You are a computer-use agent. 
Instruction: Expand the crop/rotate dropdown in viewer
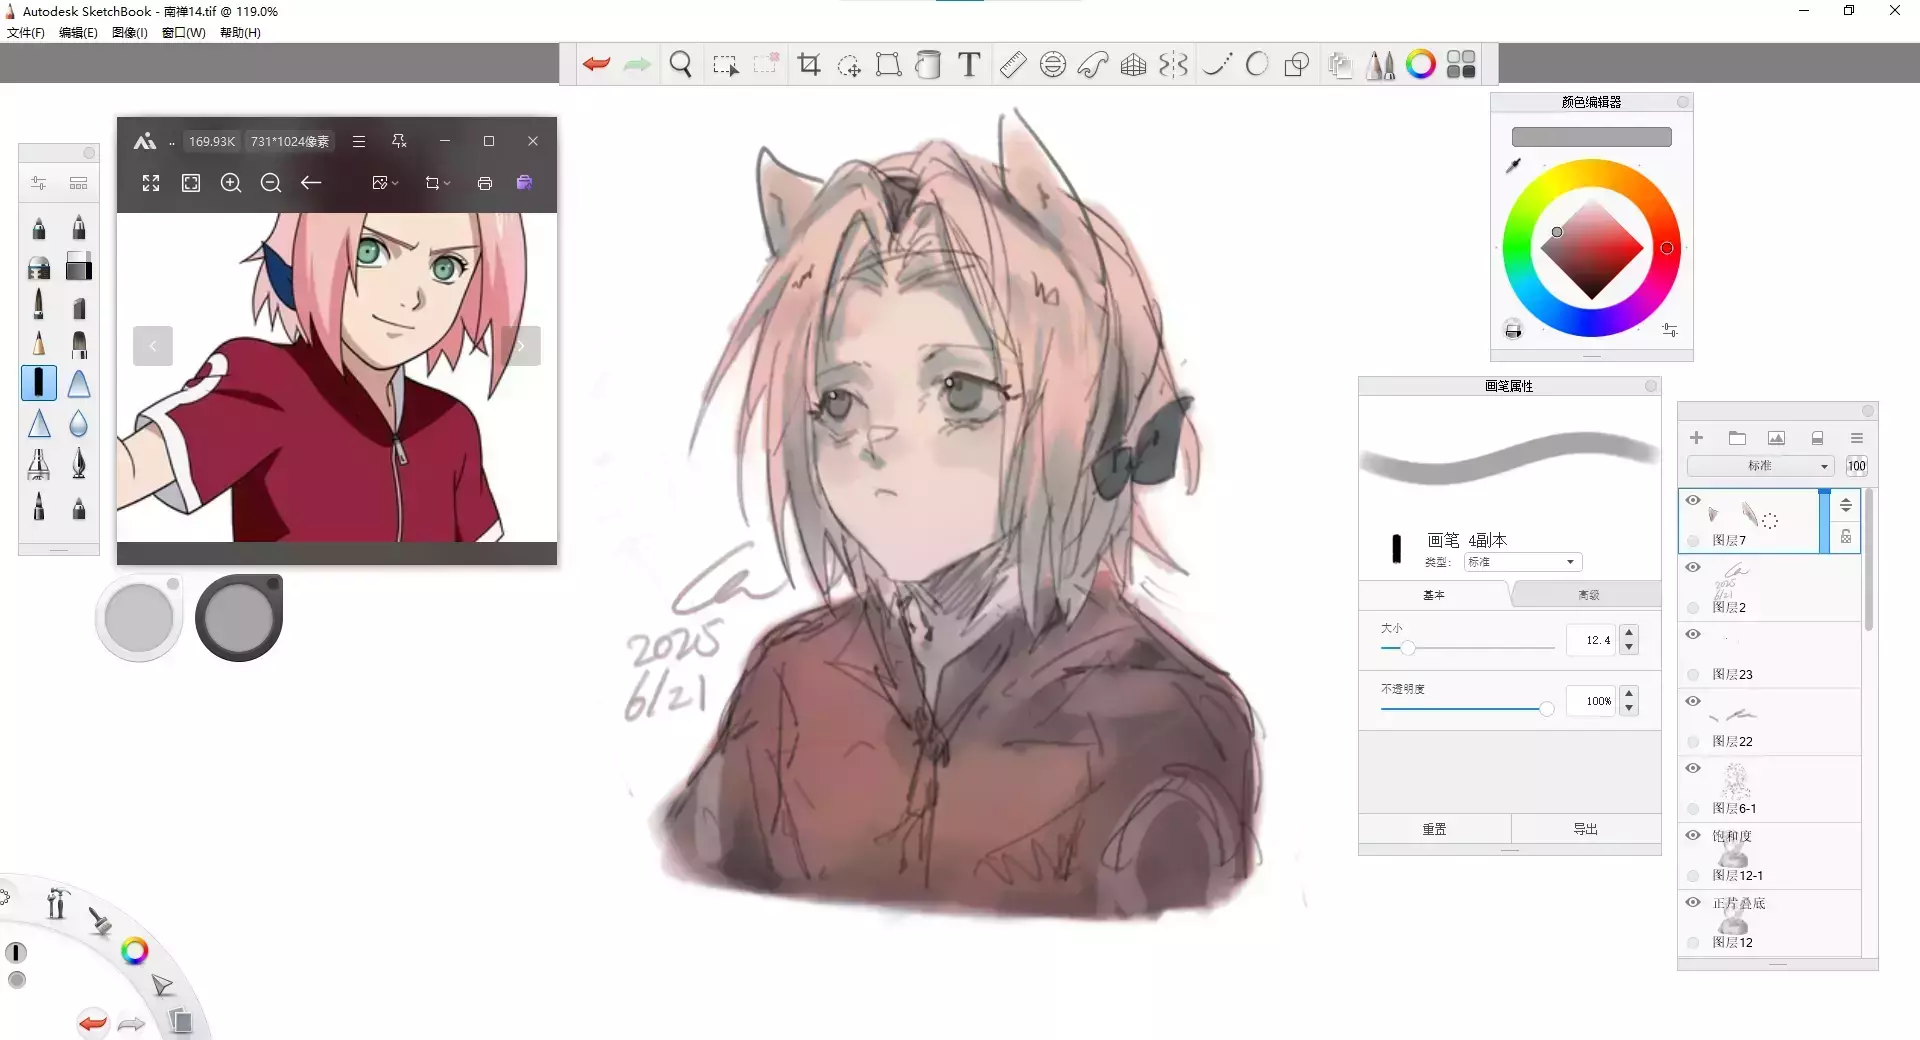click(x=438, y=183)
